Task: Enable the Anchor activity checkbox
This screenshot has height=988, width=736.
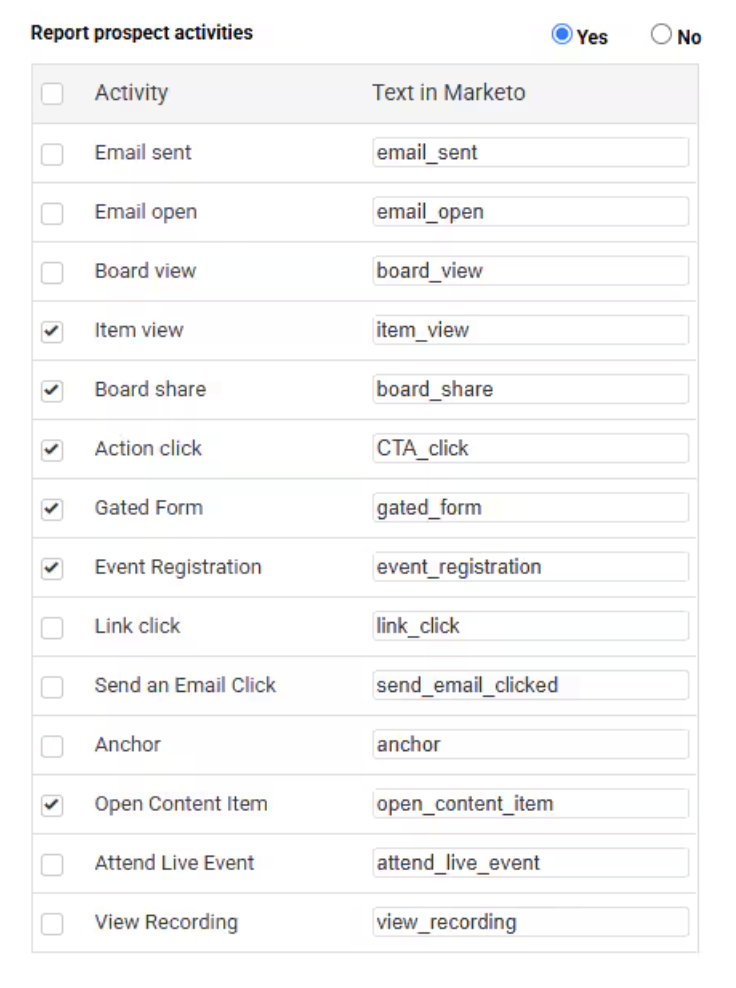Action: click(52, 745)
